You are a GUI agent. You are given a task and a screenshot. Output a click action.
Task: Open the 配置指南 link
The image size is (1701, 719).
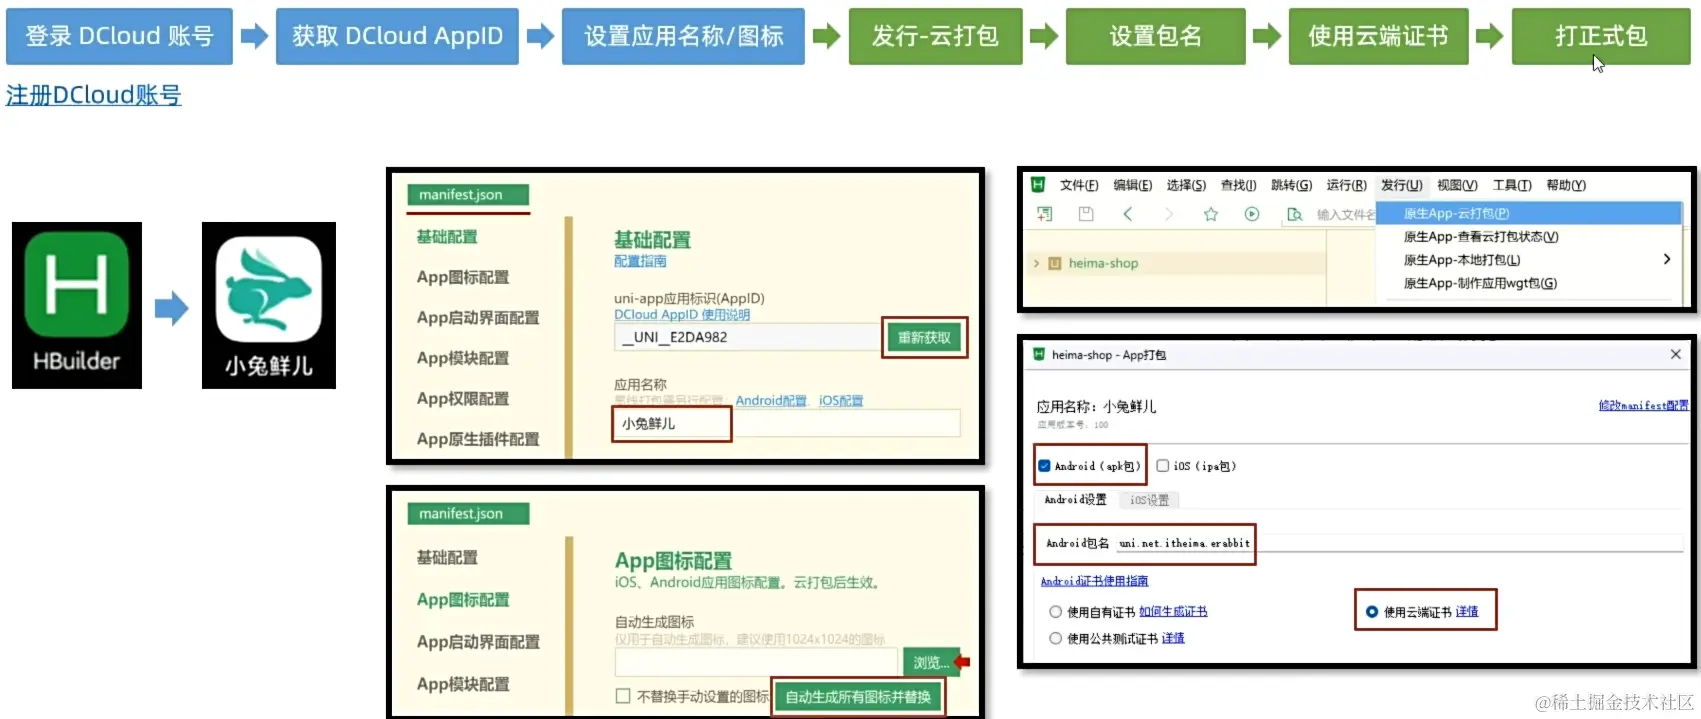[x=640, y=261]
